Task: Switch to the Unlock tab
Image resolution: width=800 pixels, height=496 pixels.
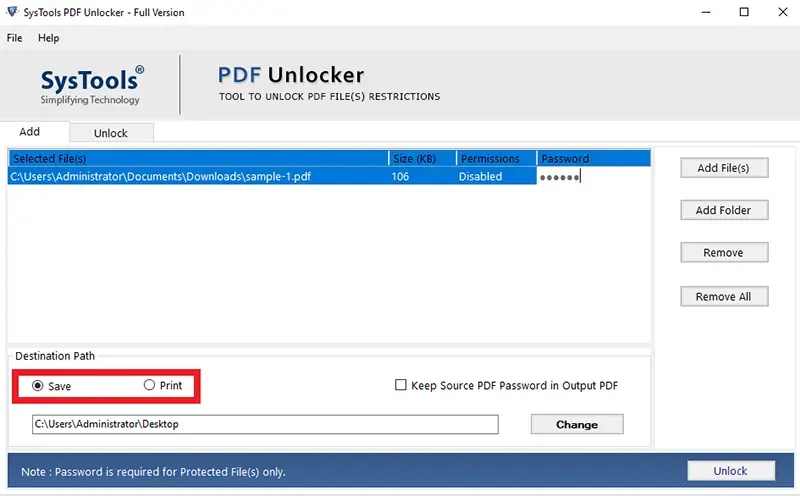Action: (111, 133)
